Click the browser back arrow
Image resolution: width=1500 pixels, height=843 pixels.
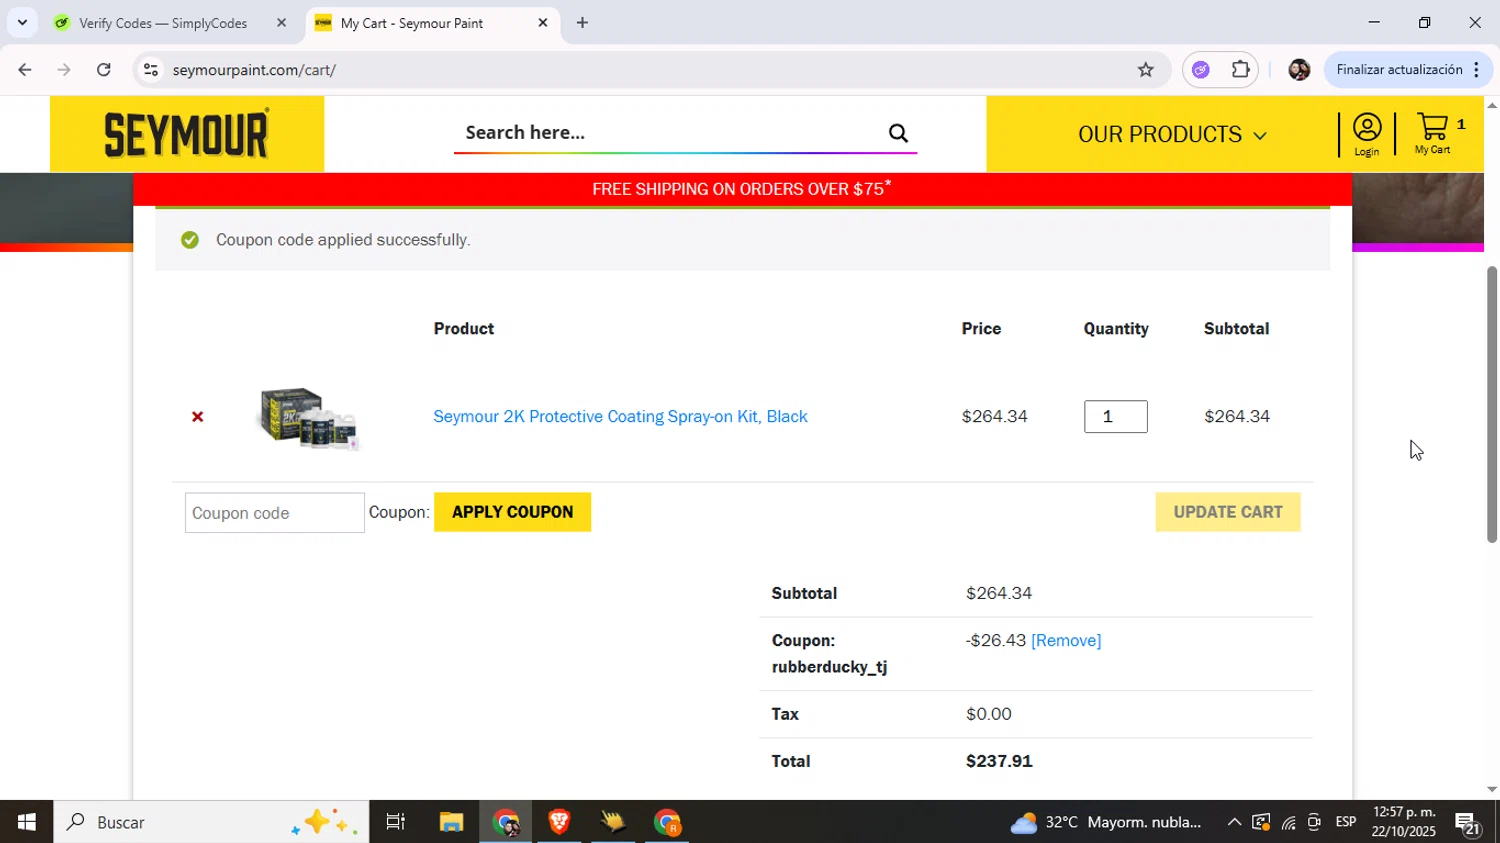click(24, 70)
